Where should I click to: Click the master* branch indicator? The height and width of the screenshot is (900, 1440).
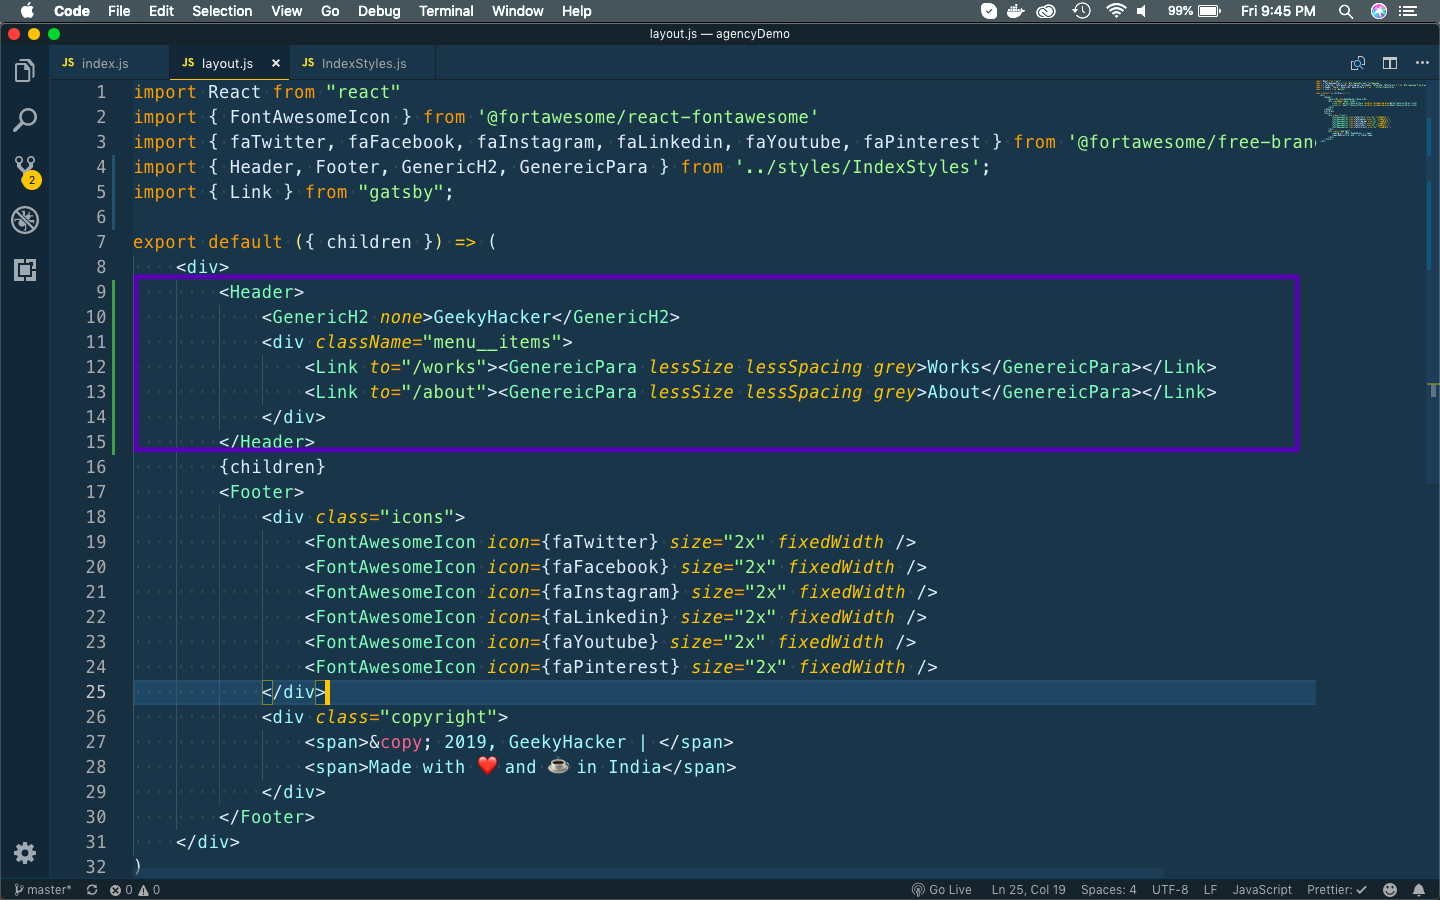point(43,890)
